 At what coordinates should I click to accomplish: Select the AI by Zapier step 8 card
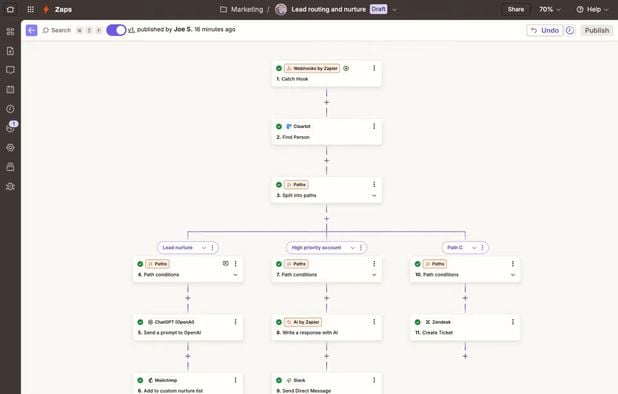click(x=326, y=327)
